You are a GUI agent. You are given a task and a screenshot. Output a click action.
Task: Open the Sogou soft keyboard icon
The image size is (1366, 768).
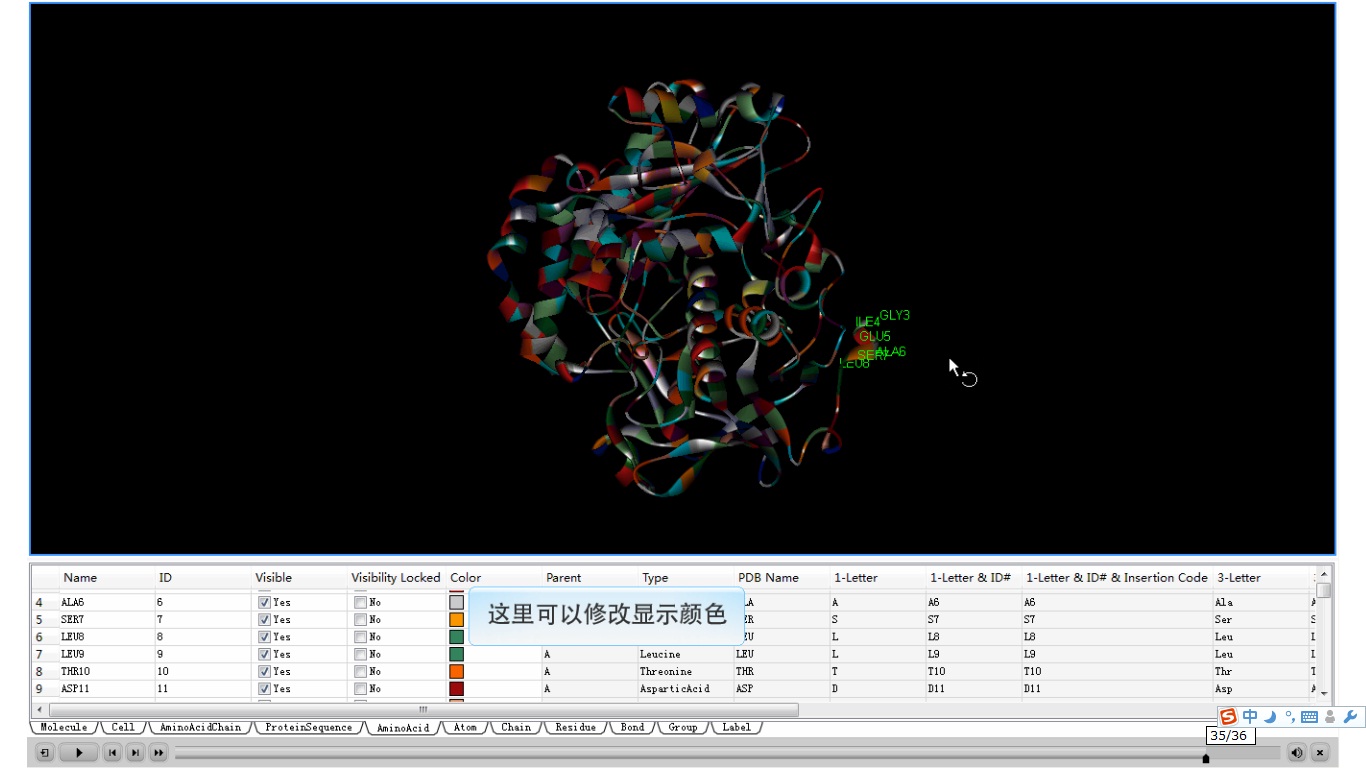point(1309,717)
